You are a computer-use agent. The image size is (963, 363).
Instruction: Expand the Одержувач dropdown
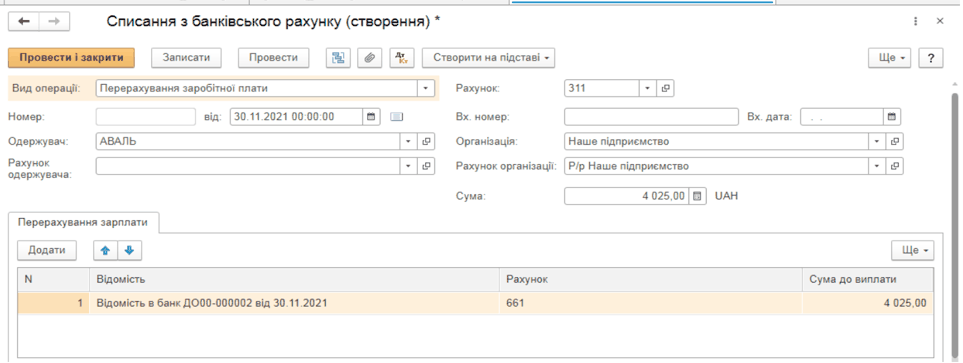pos(409,141)
